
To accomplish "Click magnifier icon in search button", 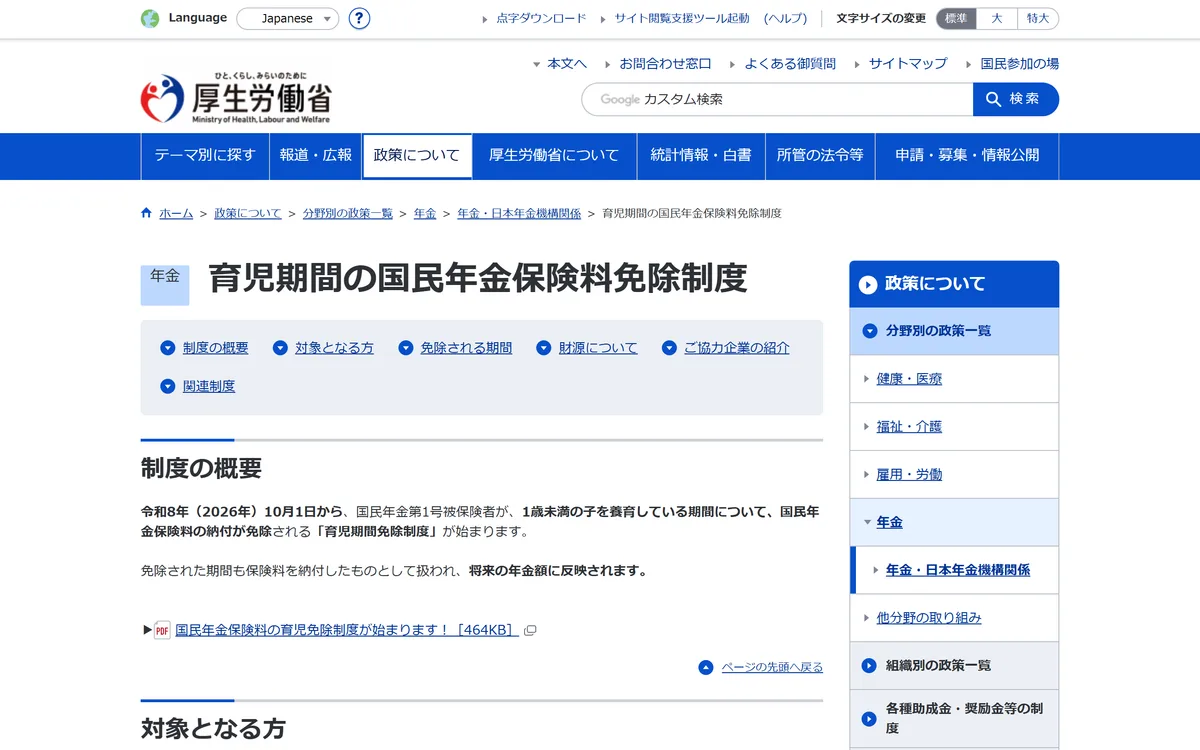I will click(x=993, y=99).
